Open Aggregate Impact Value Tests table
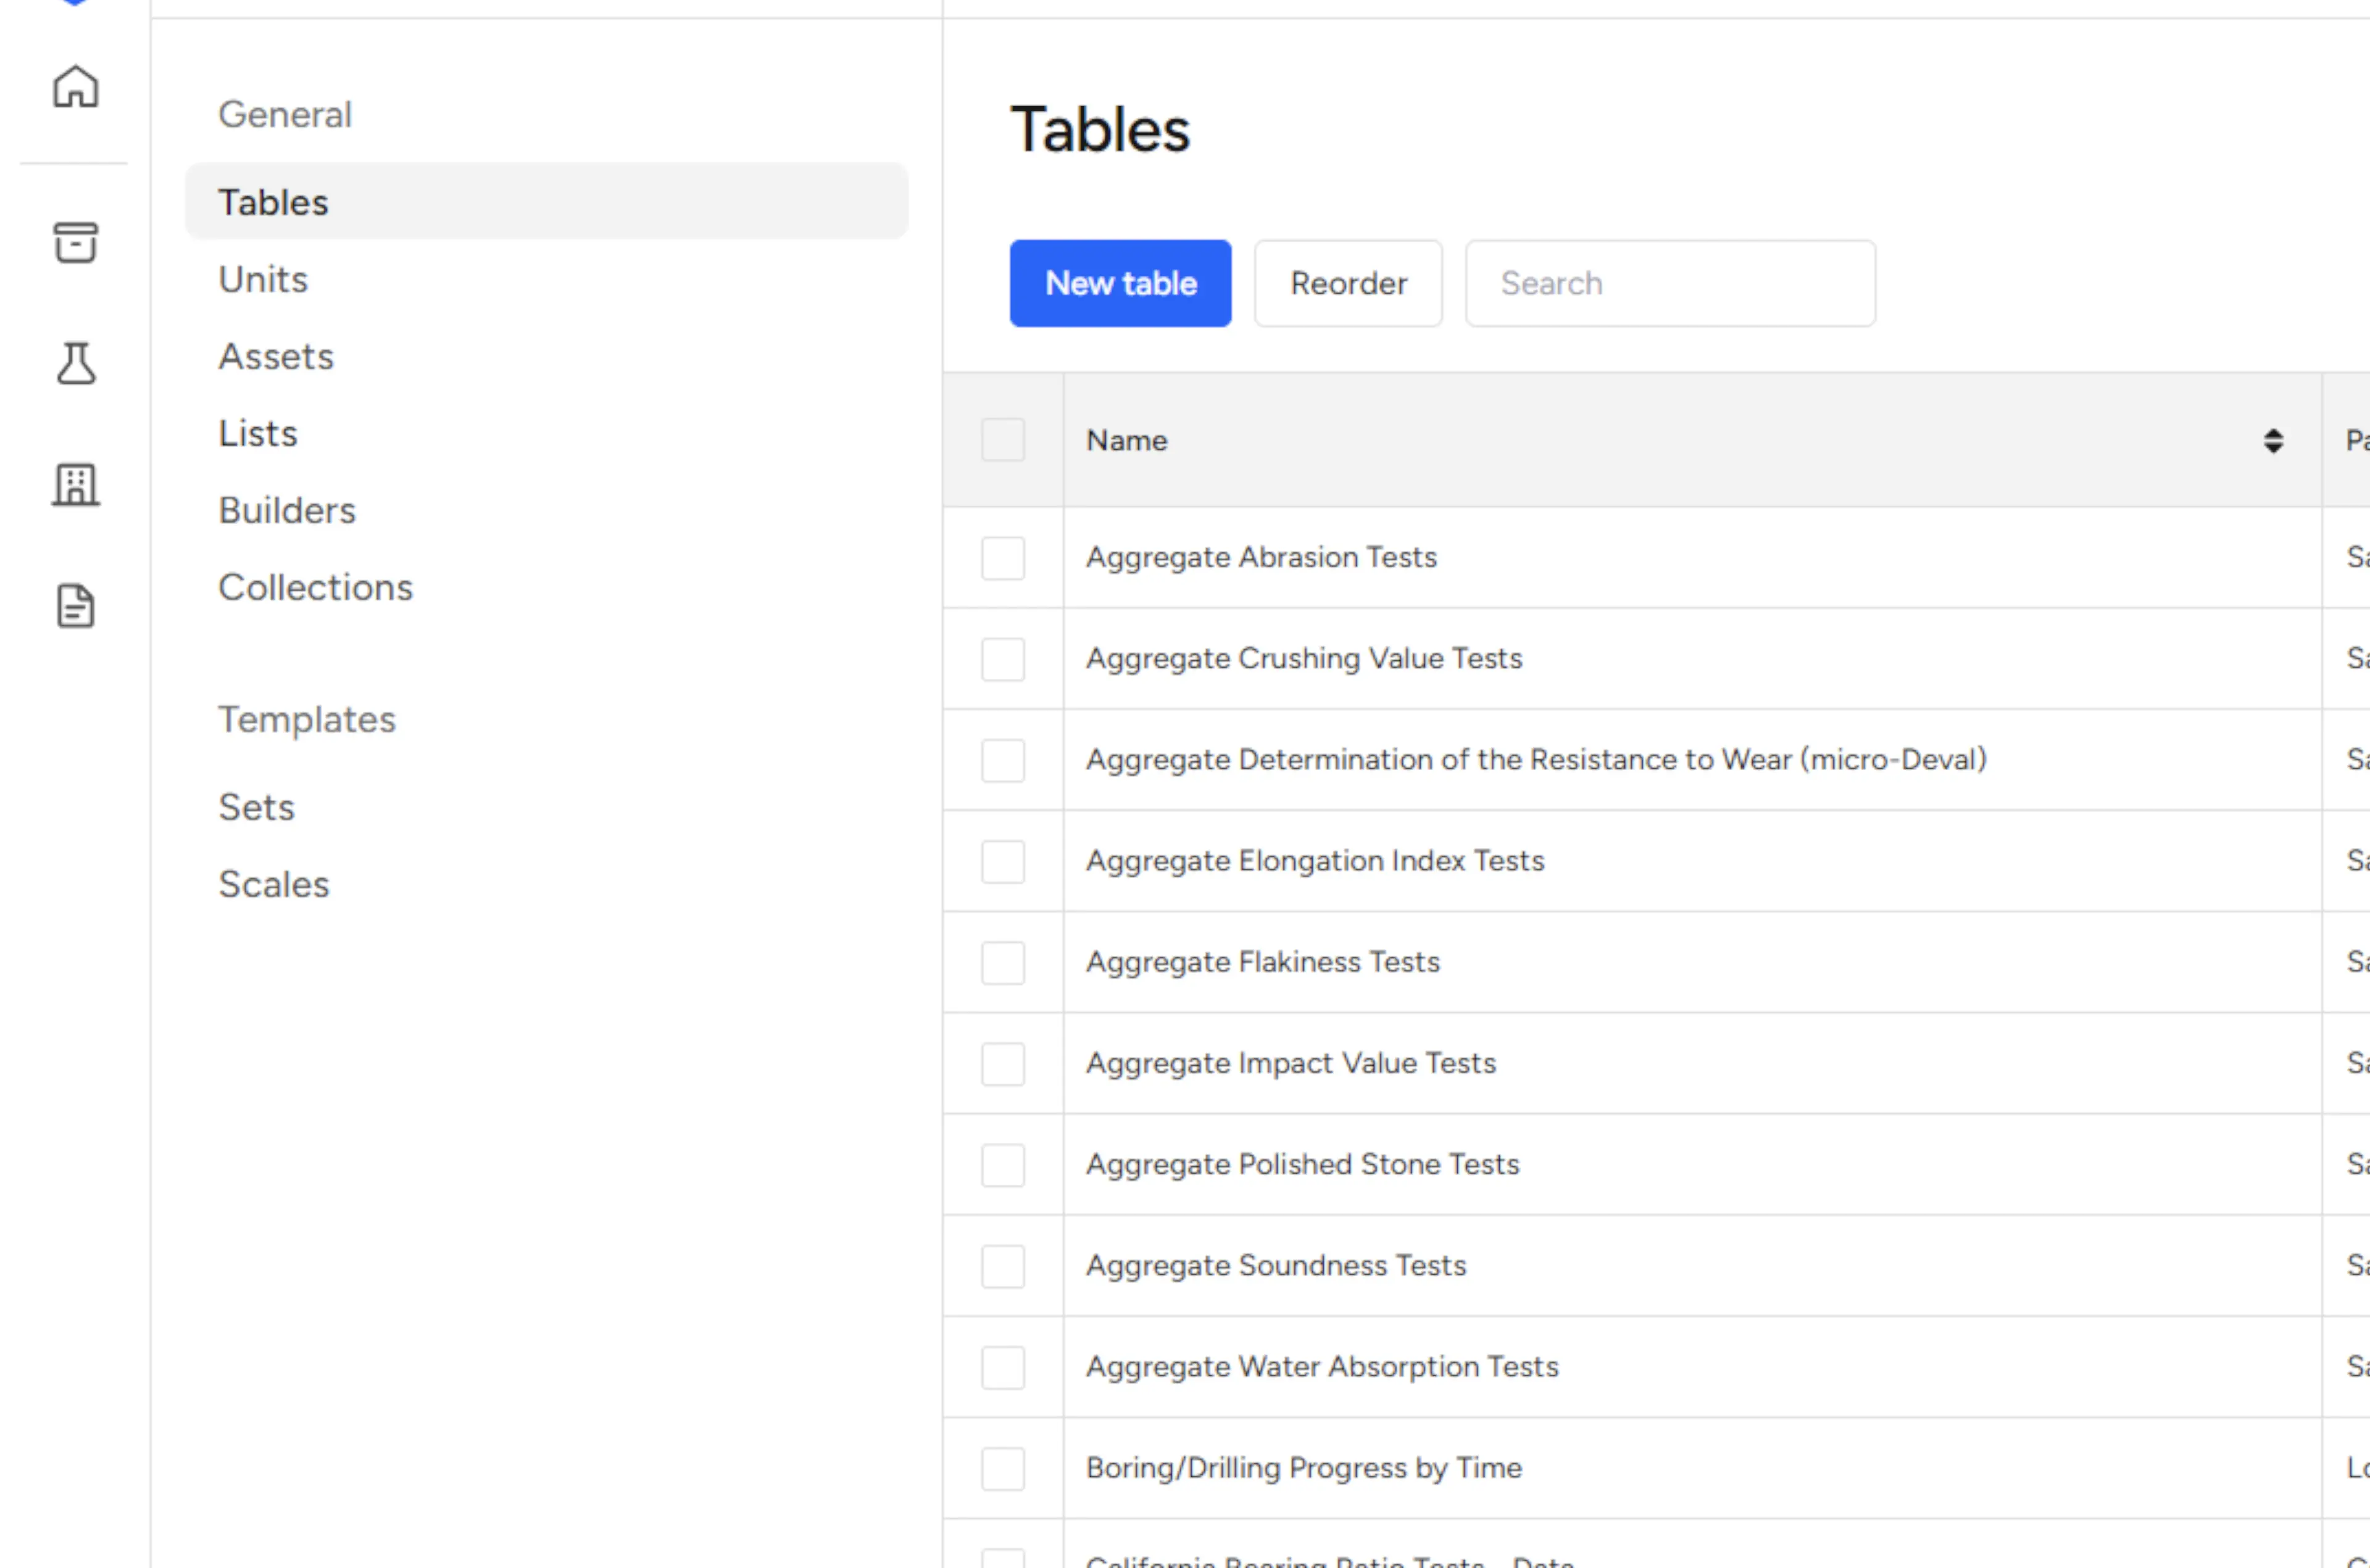Screen dimensions: 2370x1568 click(1290, 1063)
